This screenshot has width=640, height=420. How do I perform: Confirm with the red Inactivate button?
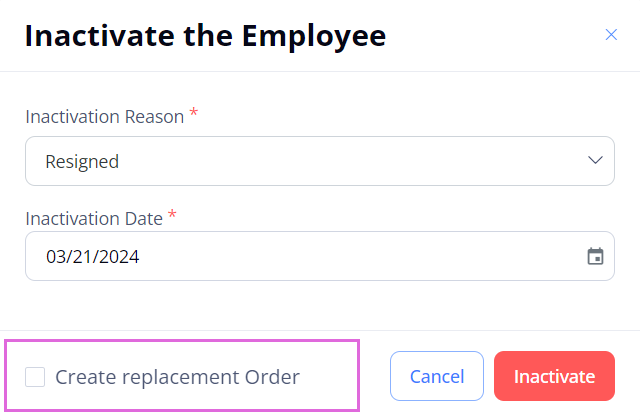(x=554, y=376)
